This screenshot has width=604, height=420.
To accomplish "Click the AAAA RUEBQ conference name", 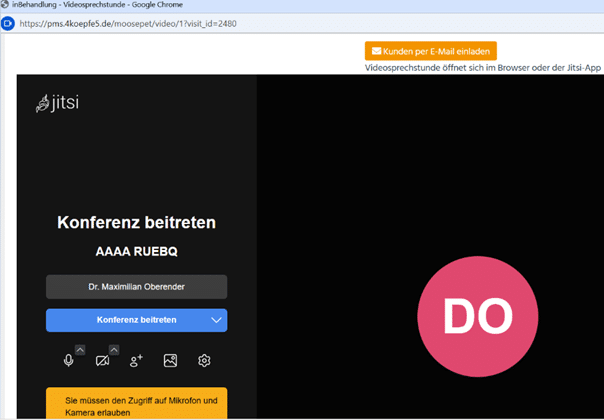I will click(x=136, y=253).
